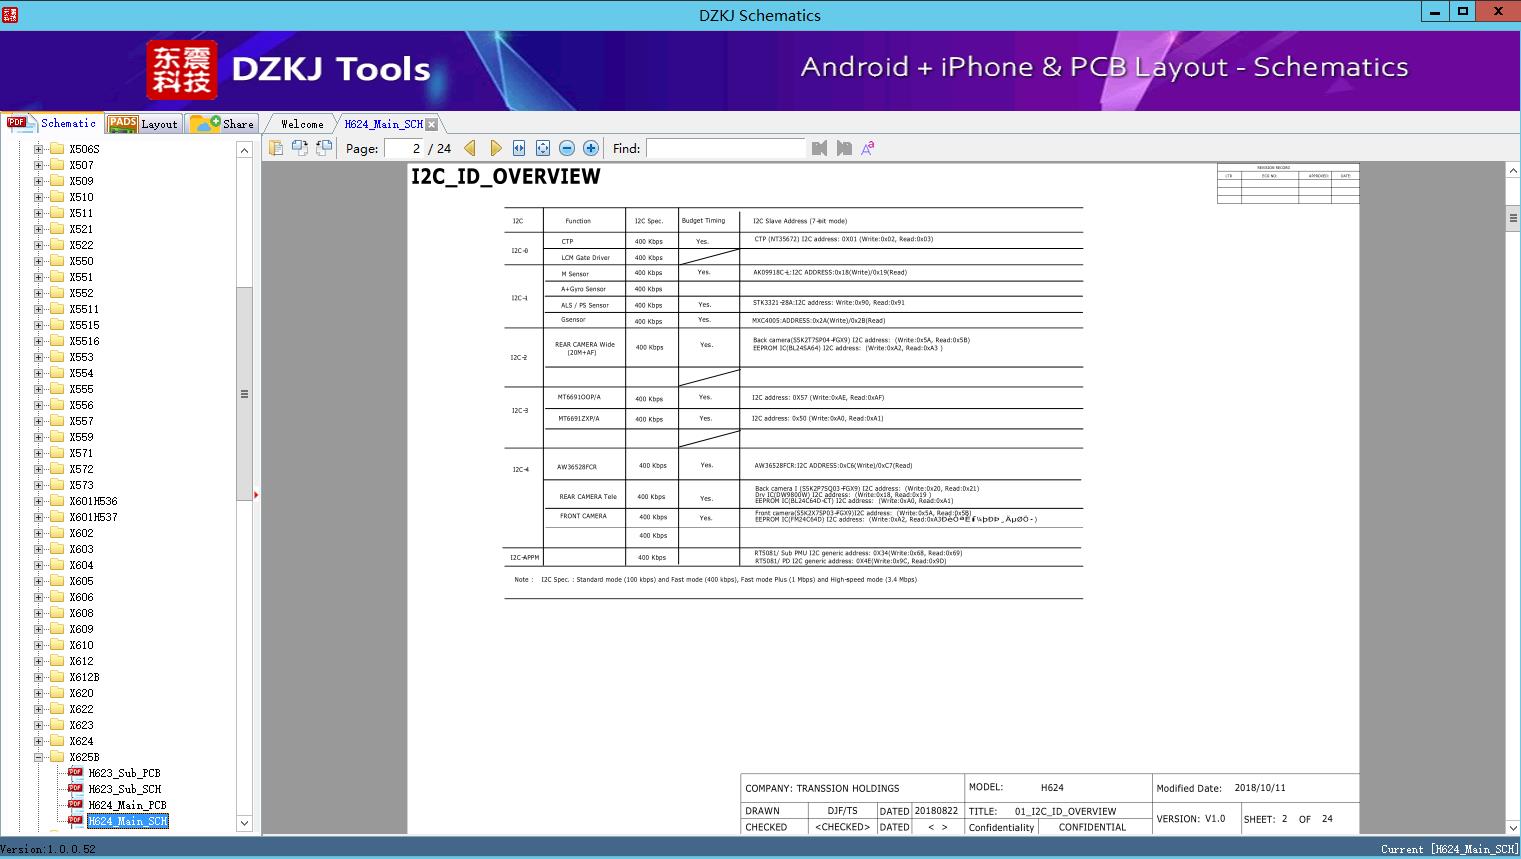Viewport: 1521px width, 859px height.
Task: Click the DZKJ red logo in banner
Action: pyautogui.click(x=182, y=70)
